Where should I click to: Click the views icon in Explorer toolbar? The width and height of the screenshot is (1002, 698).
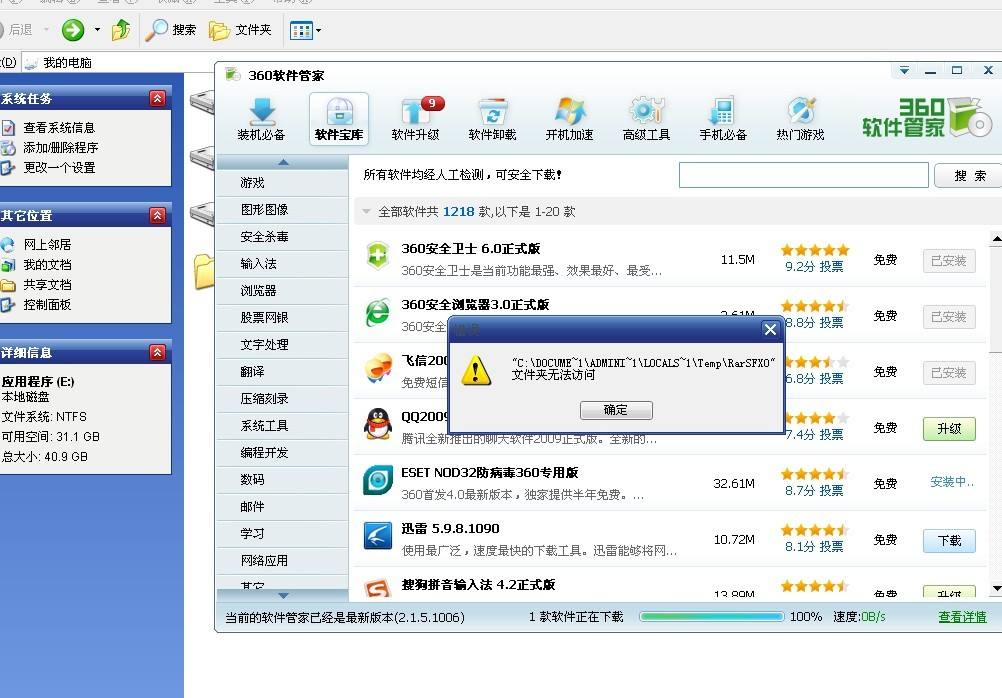click(x=300, y=30)
